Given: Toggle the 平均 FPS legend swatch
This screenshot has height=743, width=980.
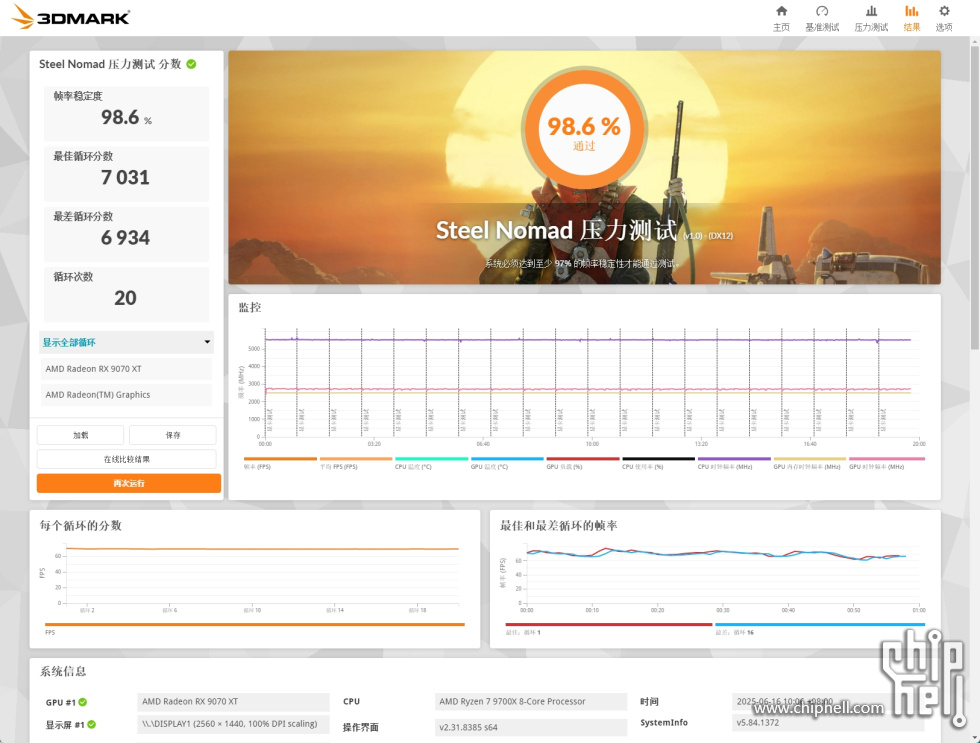Looking at the screenshot, I should click(x=356, y=459).
